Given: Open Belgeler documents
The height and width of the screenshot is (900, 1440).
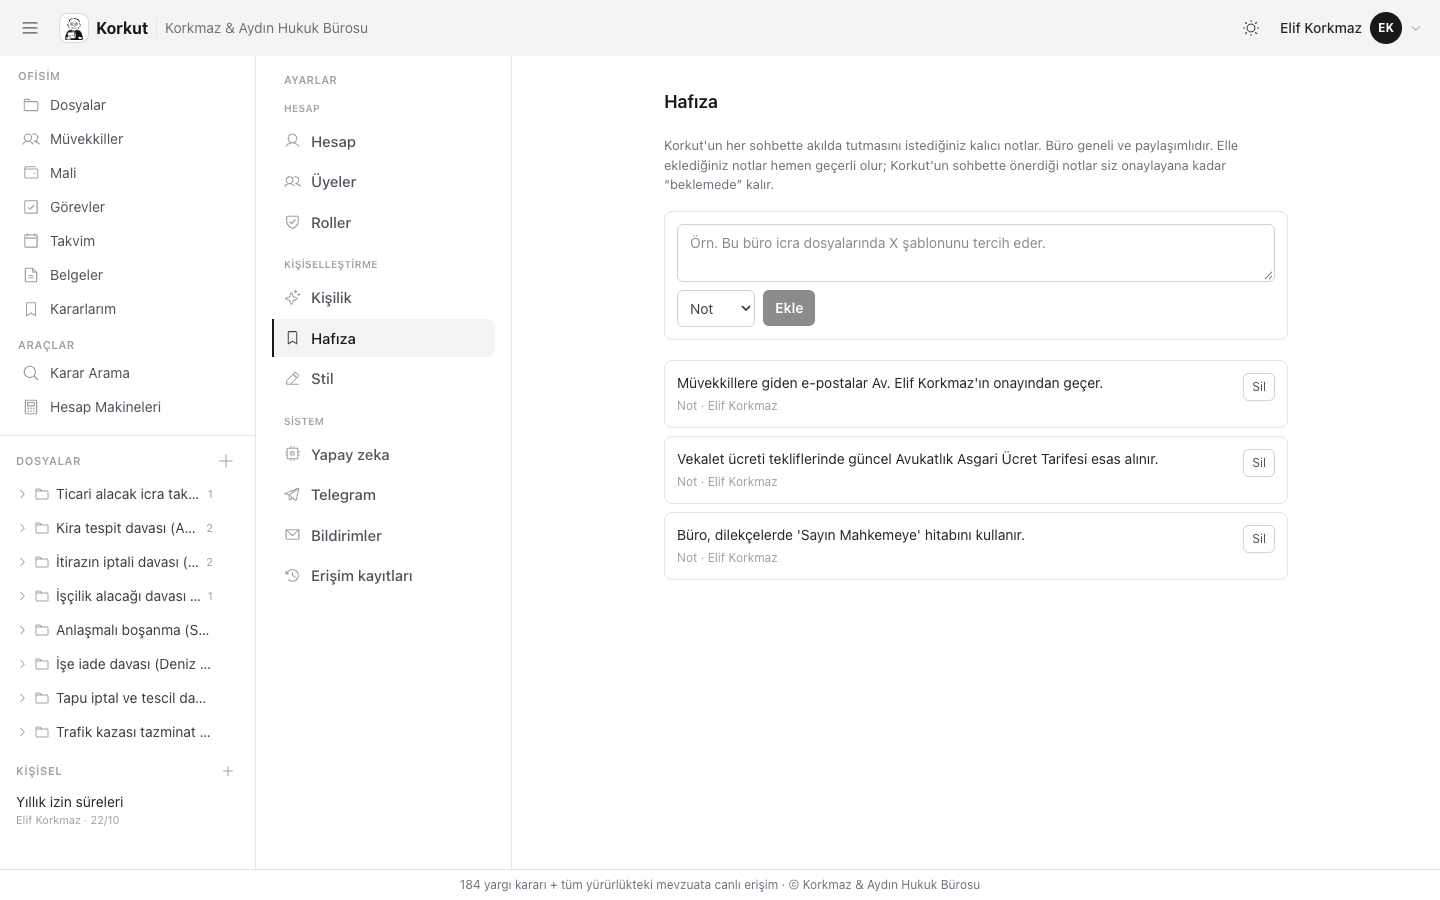Looking at the screenshot, I should click(127, 275).
